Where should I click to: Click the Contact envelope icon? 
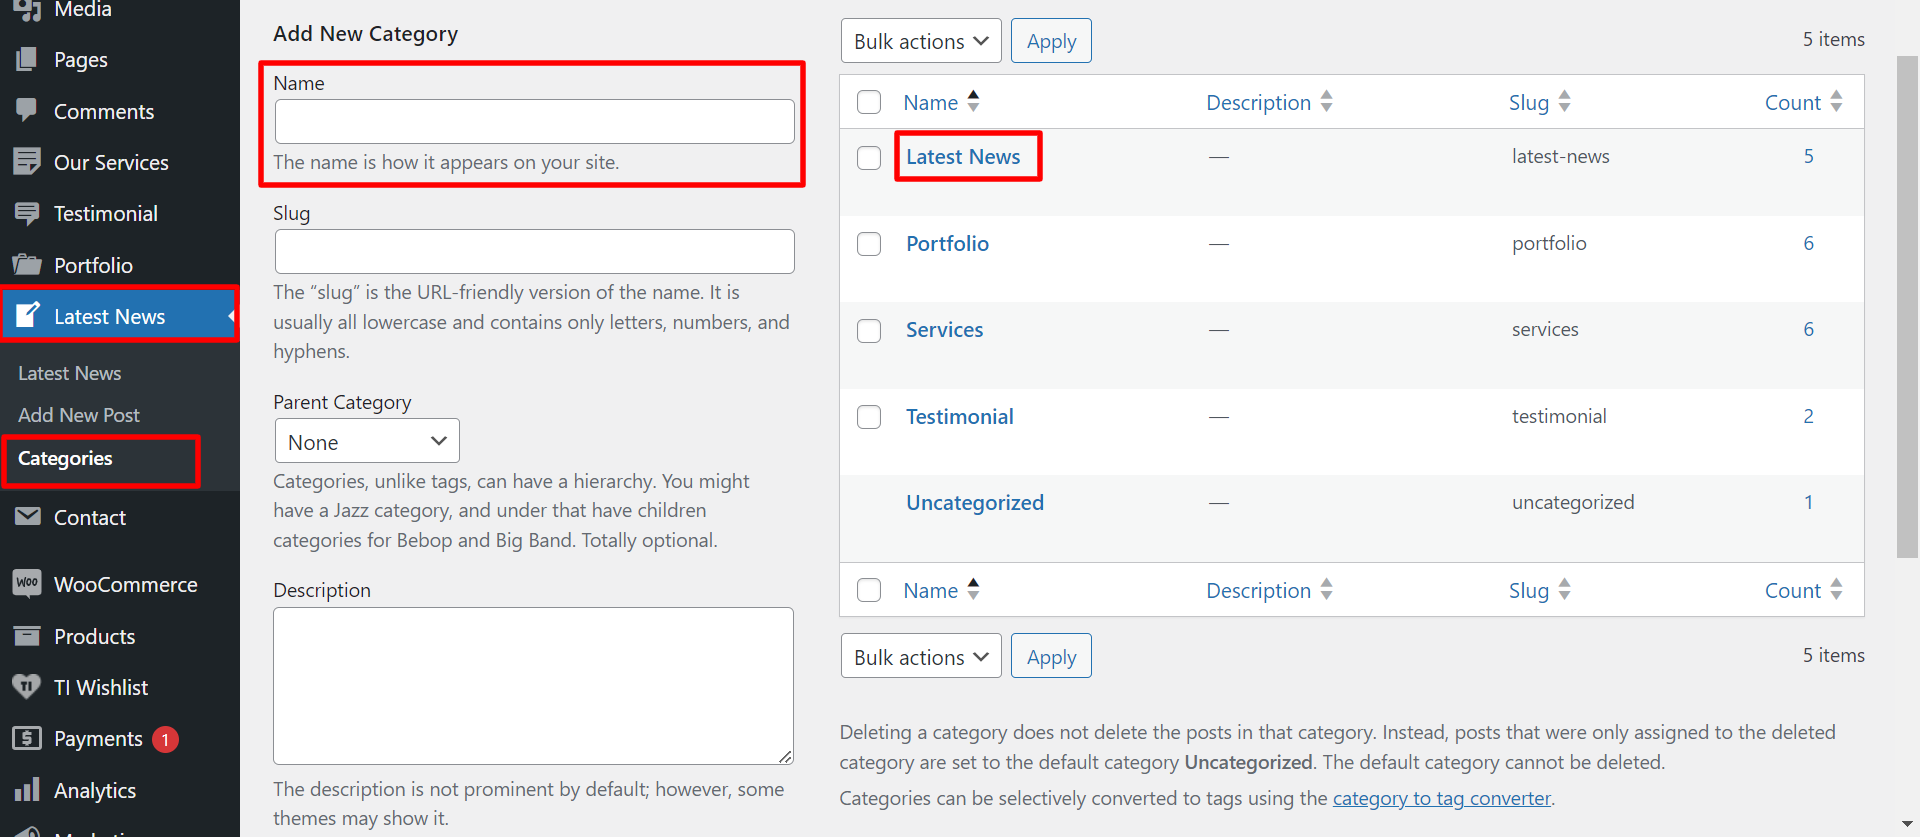[x=27, y=517]
